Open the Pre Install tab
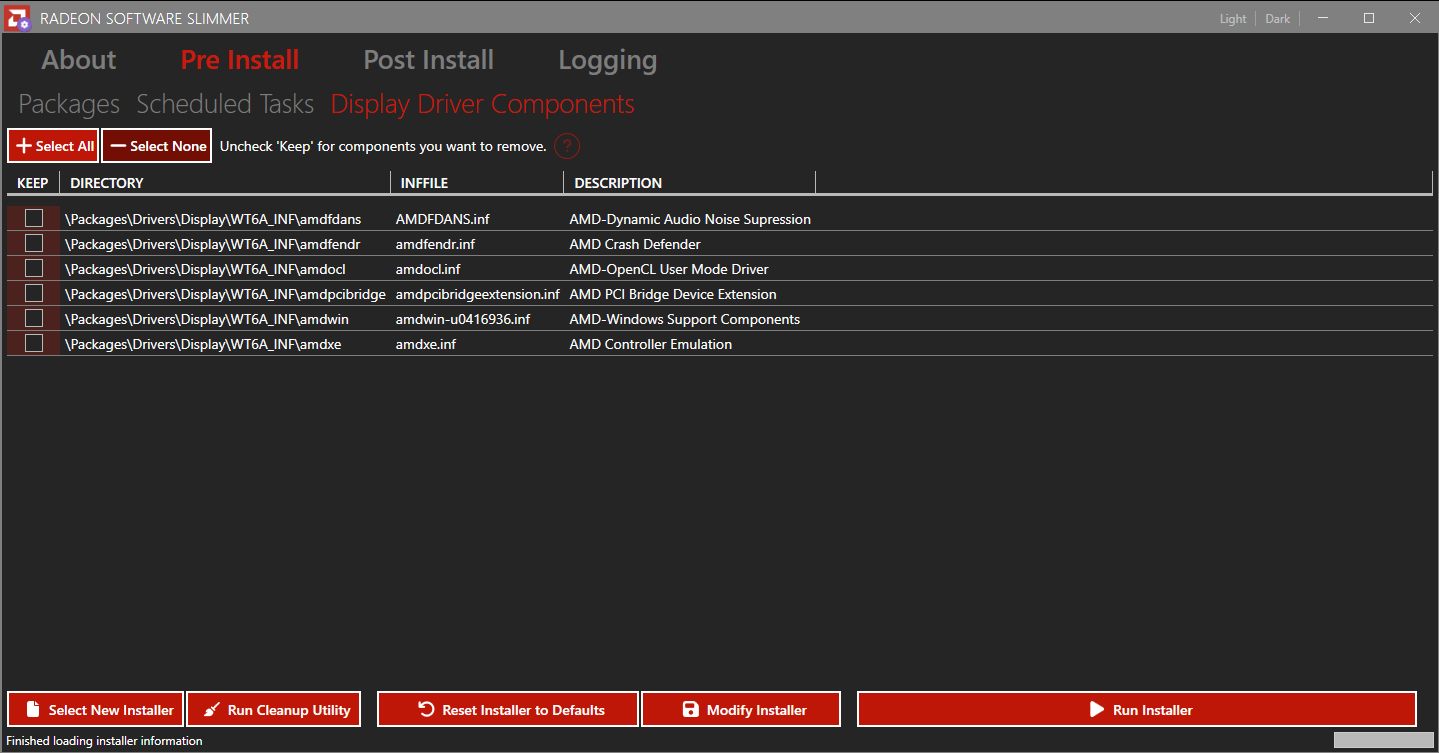1439x753 pixels. coord(240,60)
